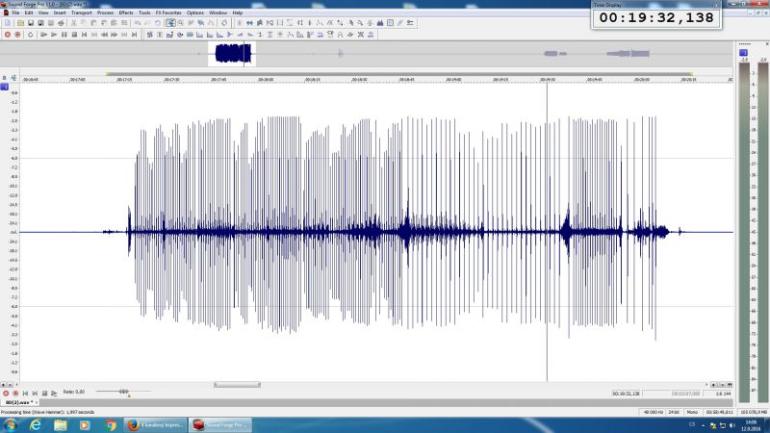Viewport: 770px width, 433px height.
Task: Click Rewind in the transport toolbar
Action: [105, 35]
